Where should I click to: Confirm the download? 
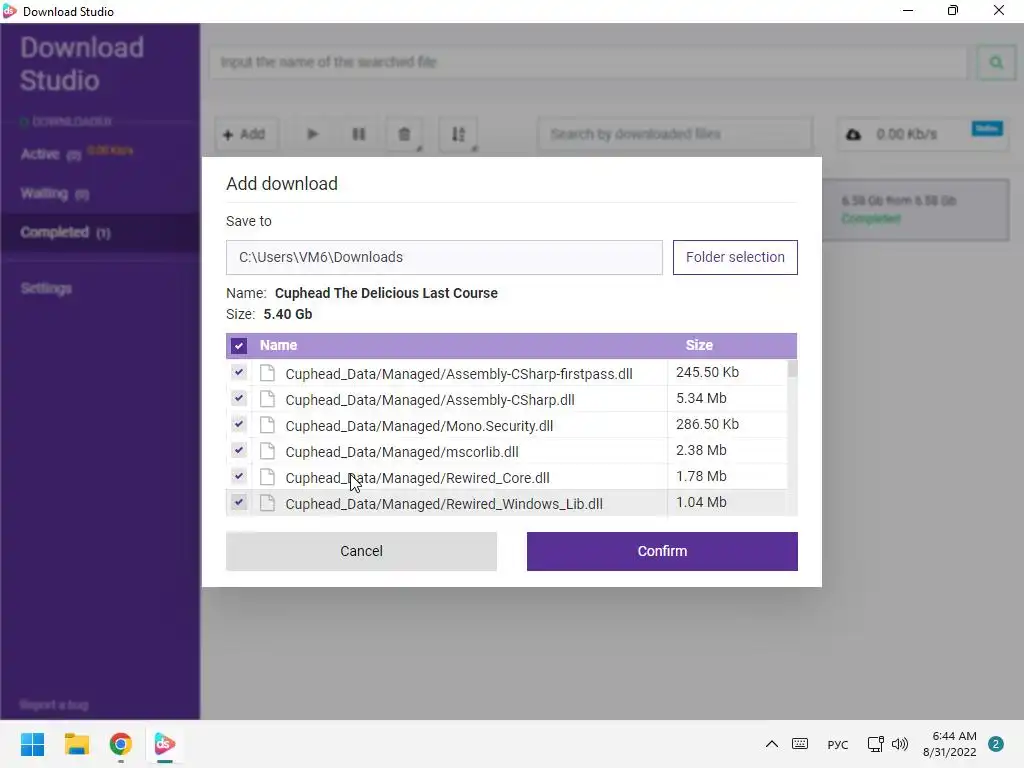pos(662,551)
